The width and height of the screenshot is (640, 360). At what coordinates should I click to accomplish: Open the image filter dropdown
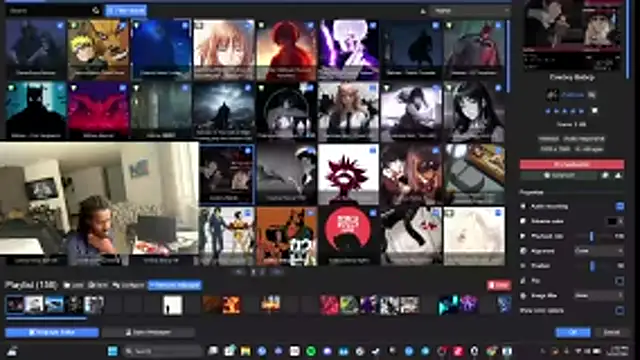599,296
